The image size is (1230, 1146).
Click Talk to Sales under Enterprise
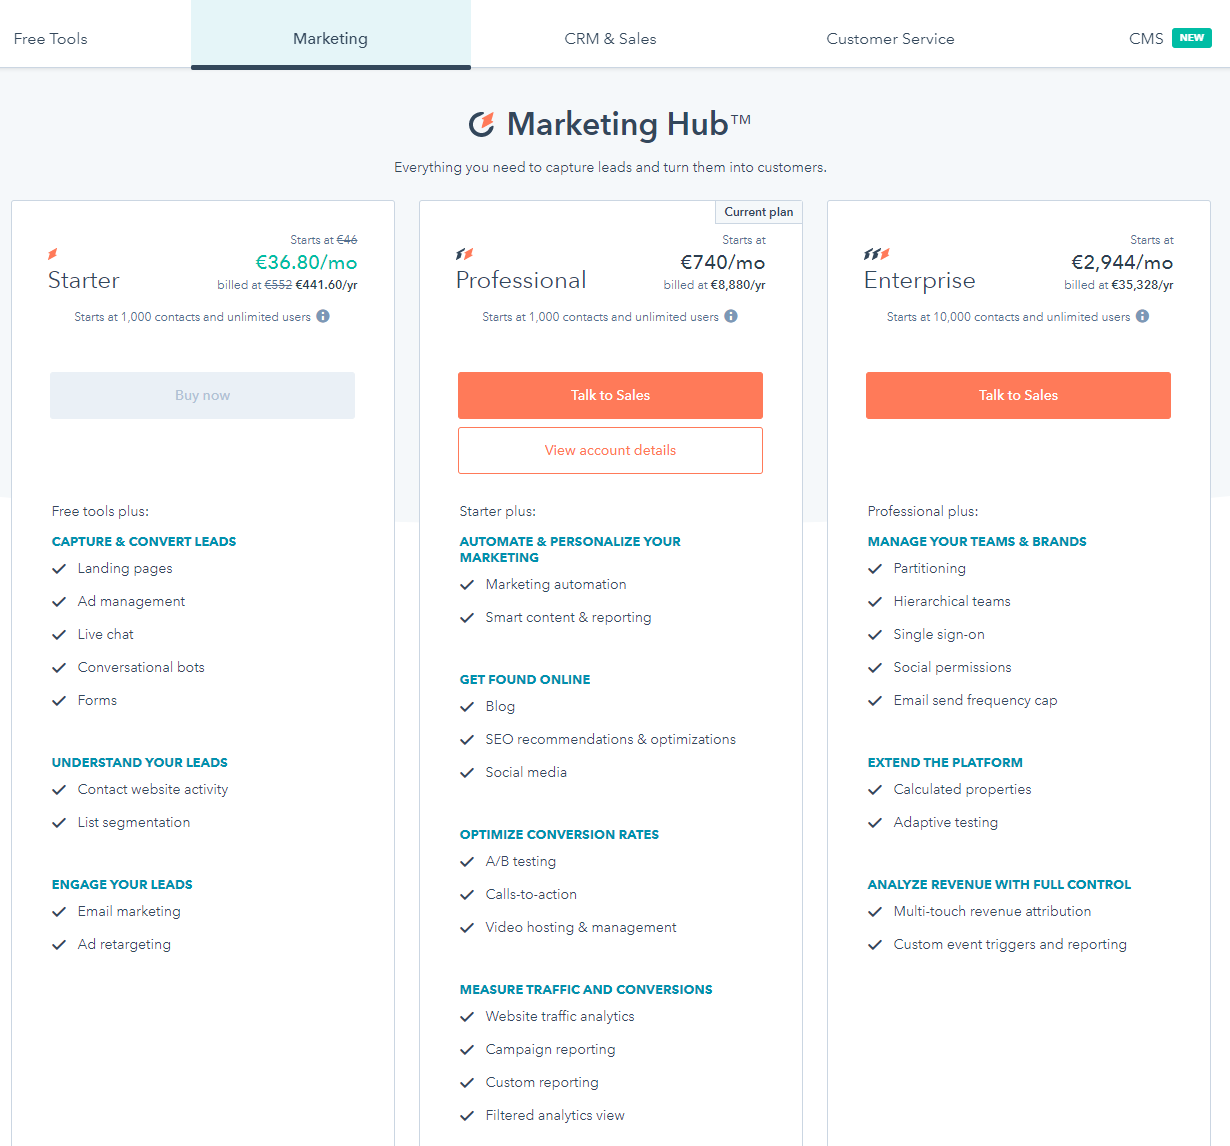[1018, 395]
